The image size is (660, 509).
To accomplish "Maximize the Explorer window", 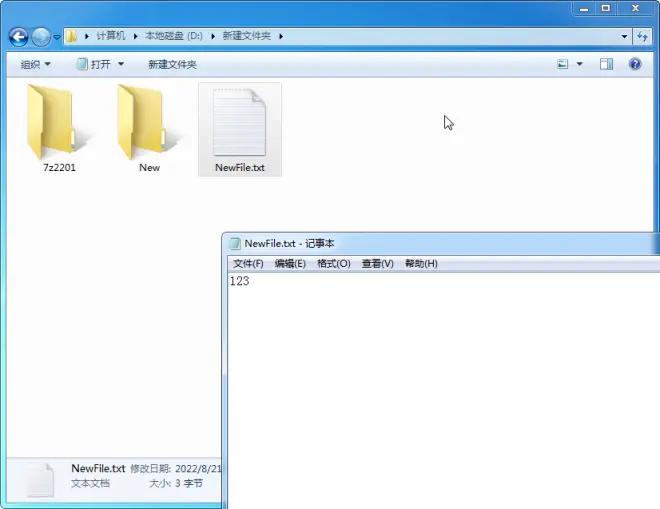I will coord(606,8).
